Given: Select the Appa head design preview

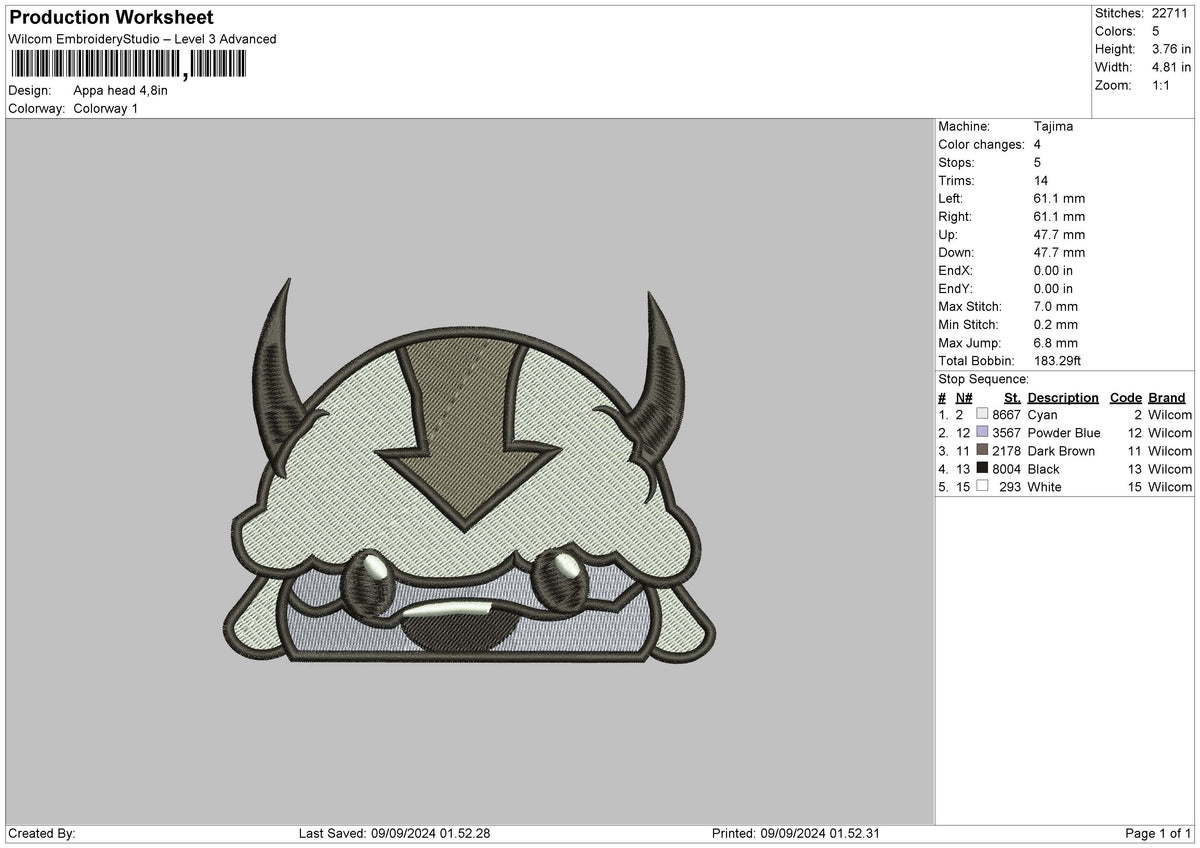Looking at the screenshot, I should 470,480.
